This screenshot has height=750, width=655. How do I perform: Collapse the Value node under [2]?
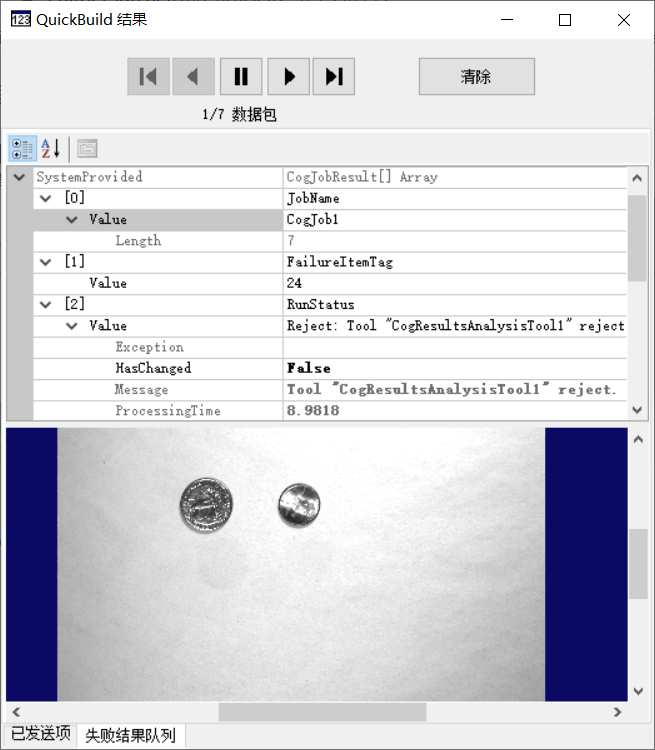pyautogui.click(x=72, y=326)
